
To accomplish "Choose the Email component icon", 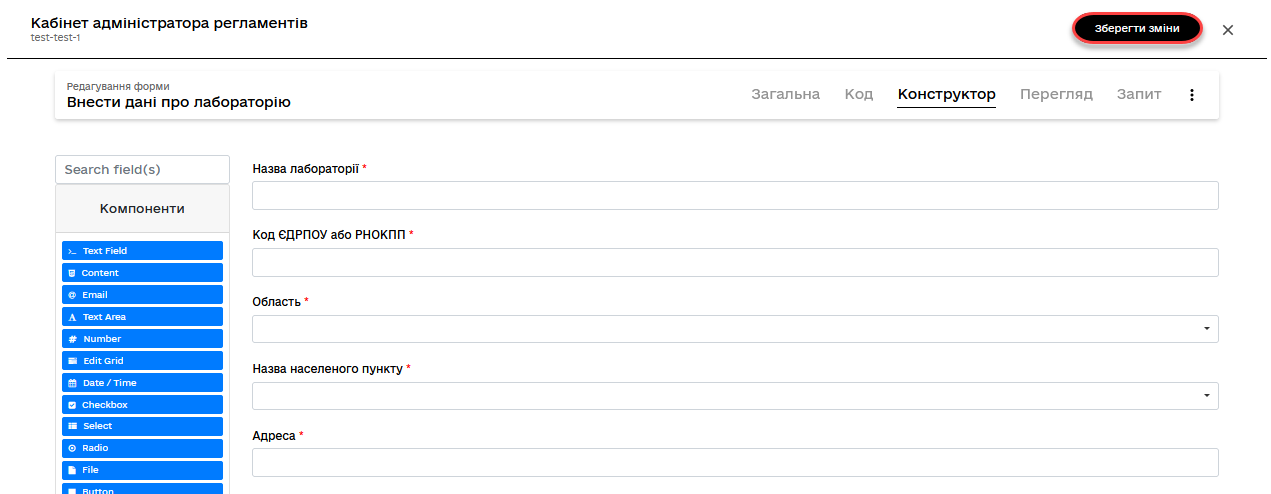I will click(x=72, y=295).
